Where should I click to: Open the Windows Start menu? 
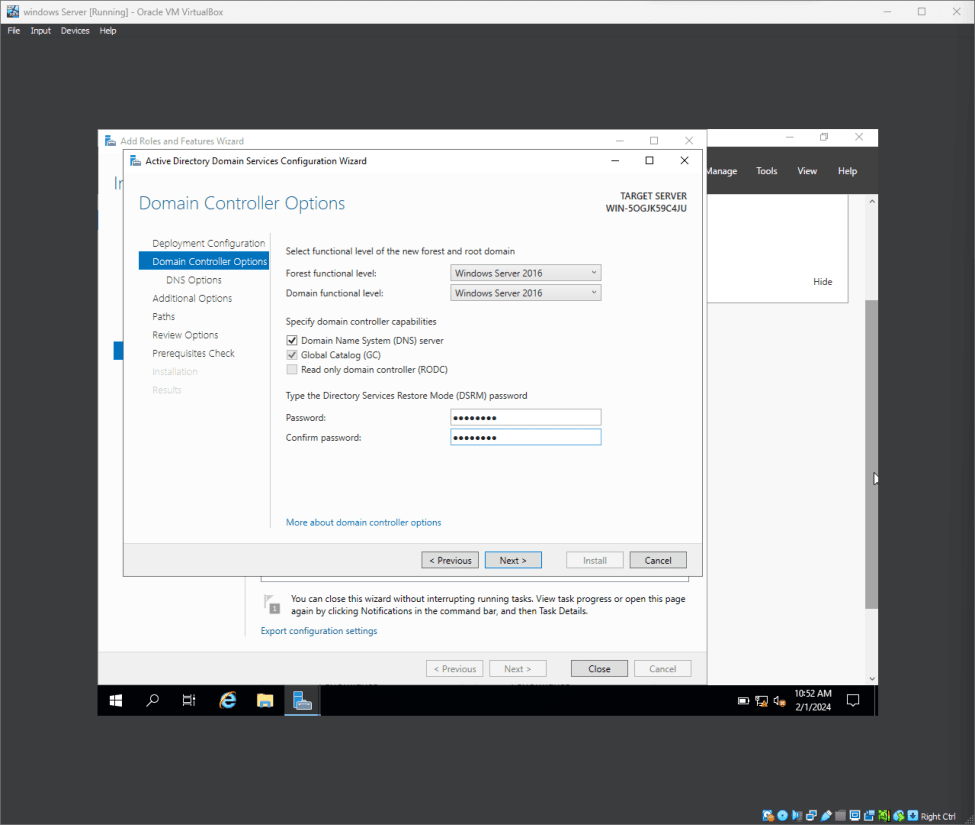[116, 701]
